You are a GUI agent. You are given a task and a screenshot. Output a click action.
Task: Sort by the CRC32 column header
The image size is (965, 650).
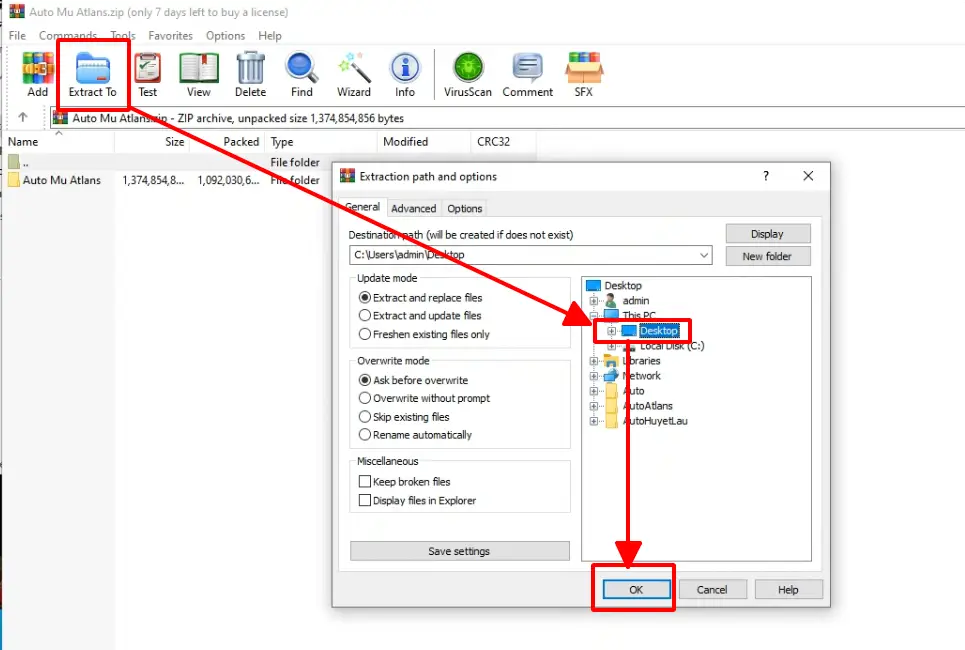point(503,142)
